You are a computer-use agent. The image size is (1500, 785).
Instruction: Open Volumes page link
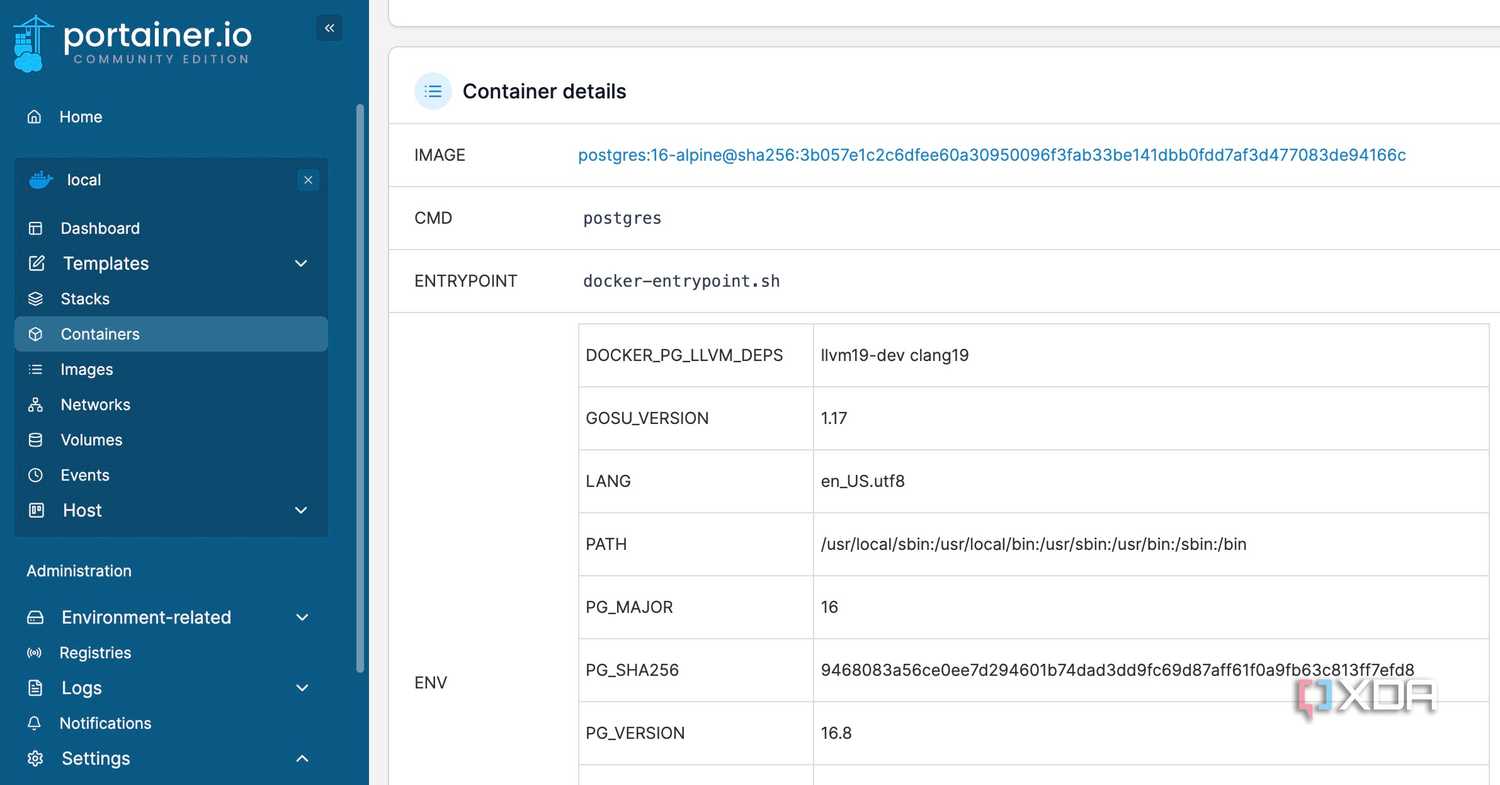[x=91, y=440]
